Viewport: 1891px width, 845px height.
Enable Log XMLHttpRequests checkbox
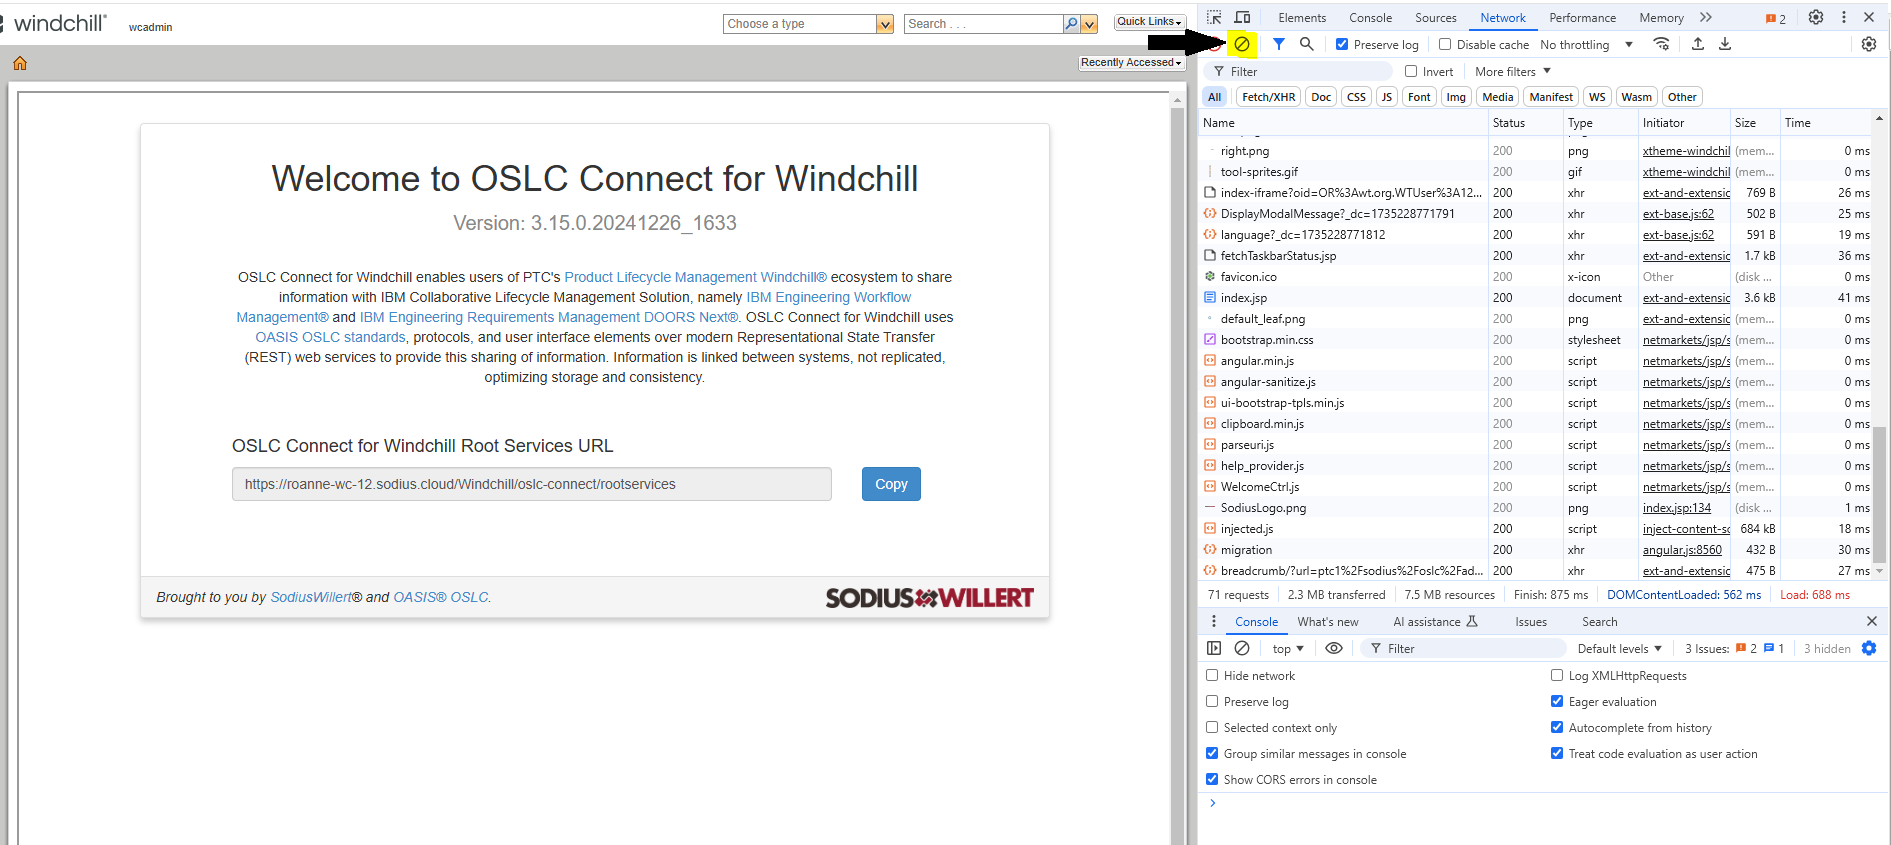click(x=1557, y=675)
